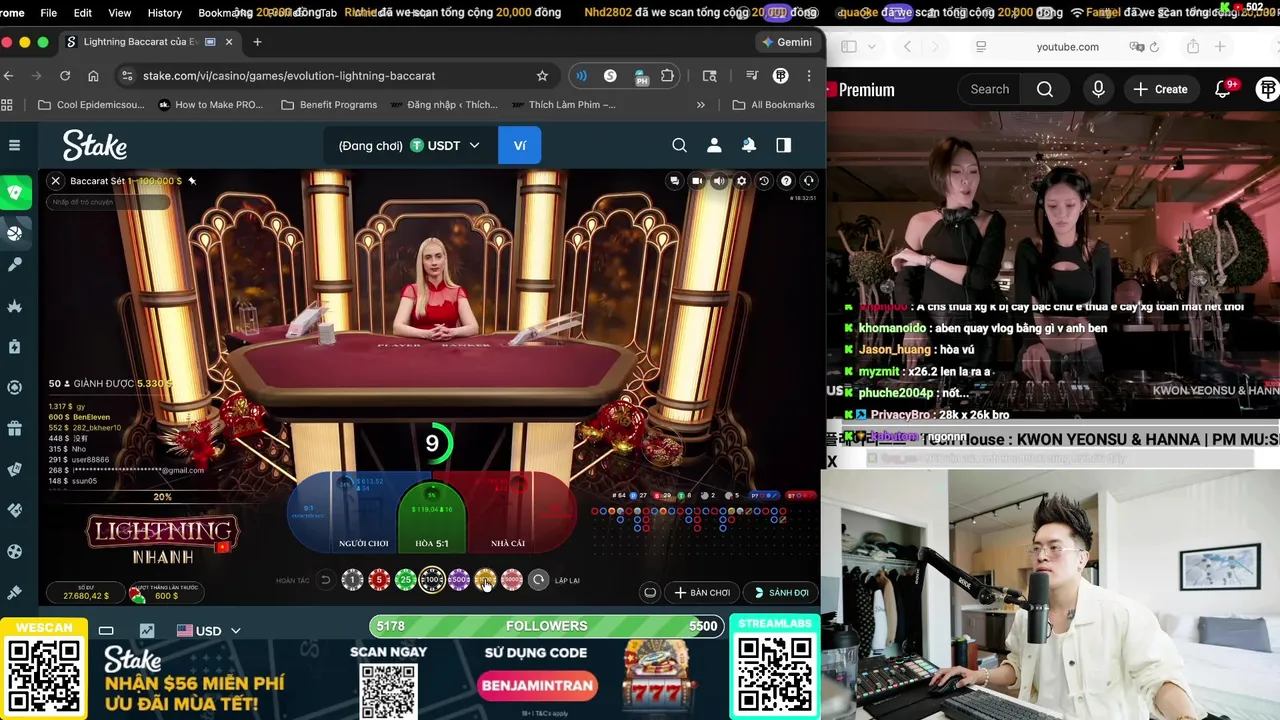Open the Edit menu
This screenshot has height=720, width=1280.
click(x=83, y=13)
